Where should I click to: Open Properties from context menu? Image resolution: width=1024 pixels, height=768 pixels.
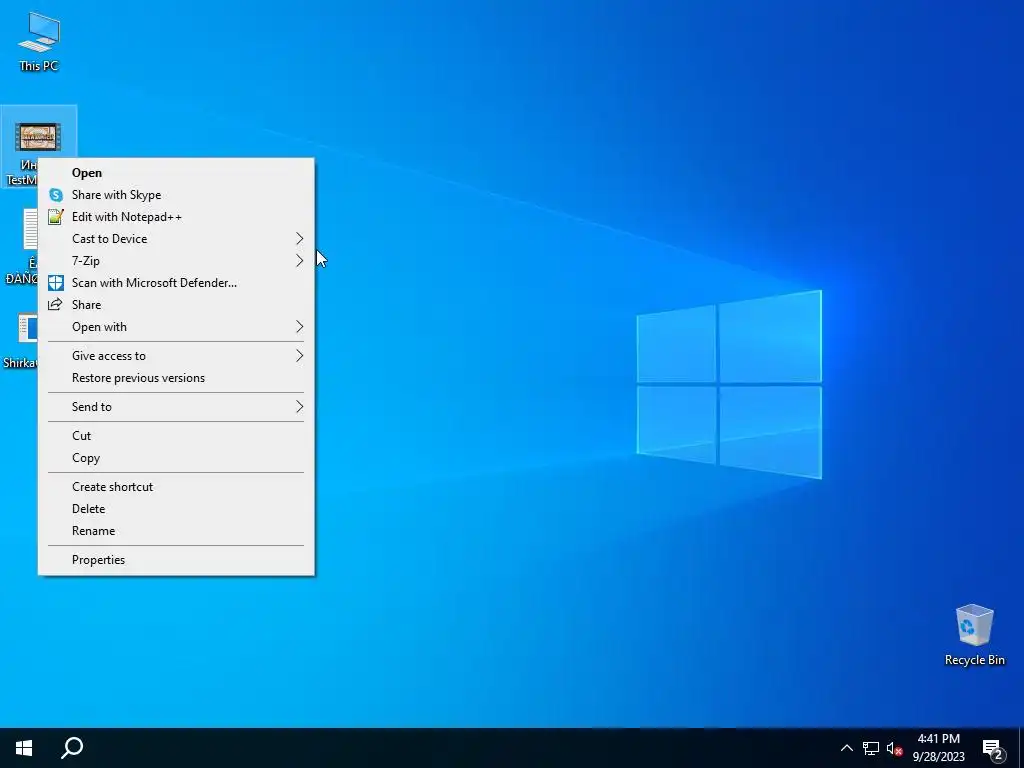click(176, 560)
